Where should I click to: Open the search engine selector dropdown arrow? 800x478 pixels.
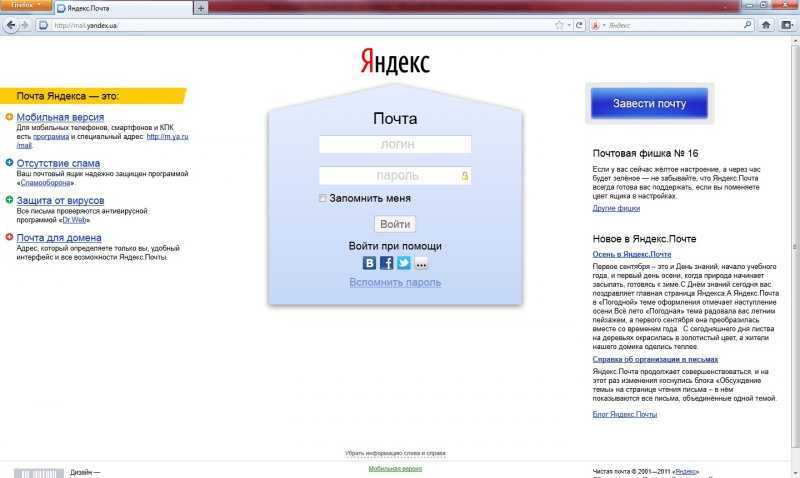point(604,25)
